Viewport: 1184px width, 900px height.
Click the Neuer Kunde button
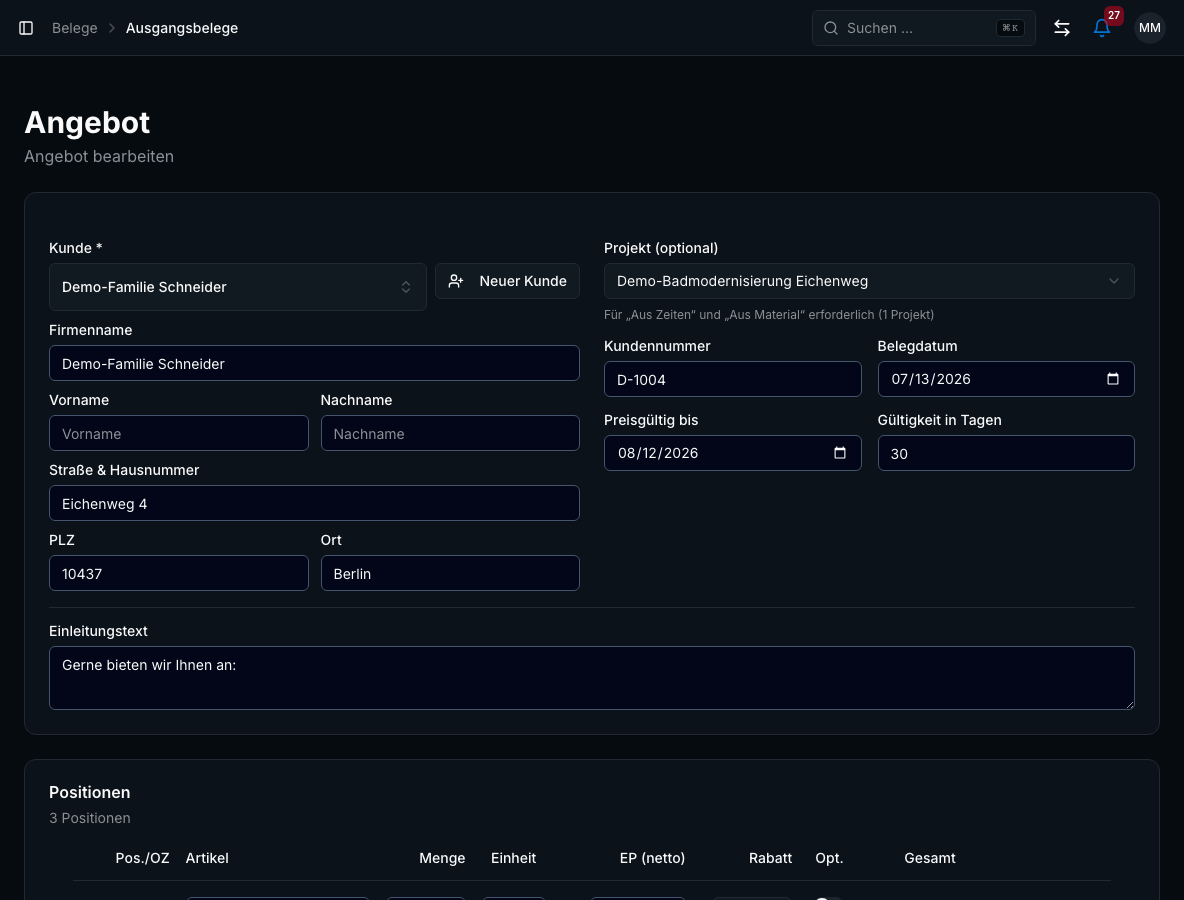(507, 281)
